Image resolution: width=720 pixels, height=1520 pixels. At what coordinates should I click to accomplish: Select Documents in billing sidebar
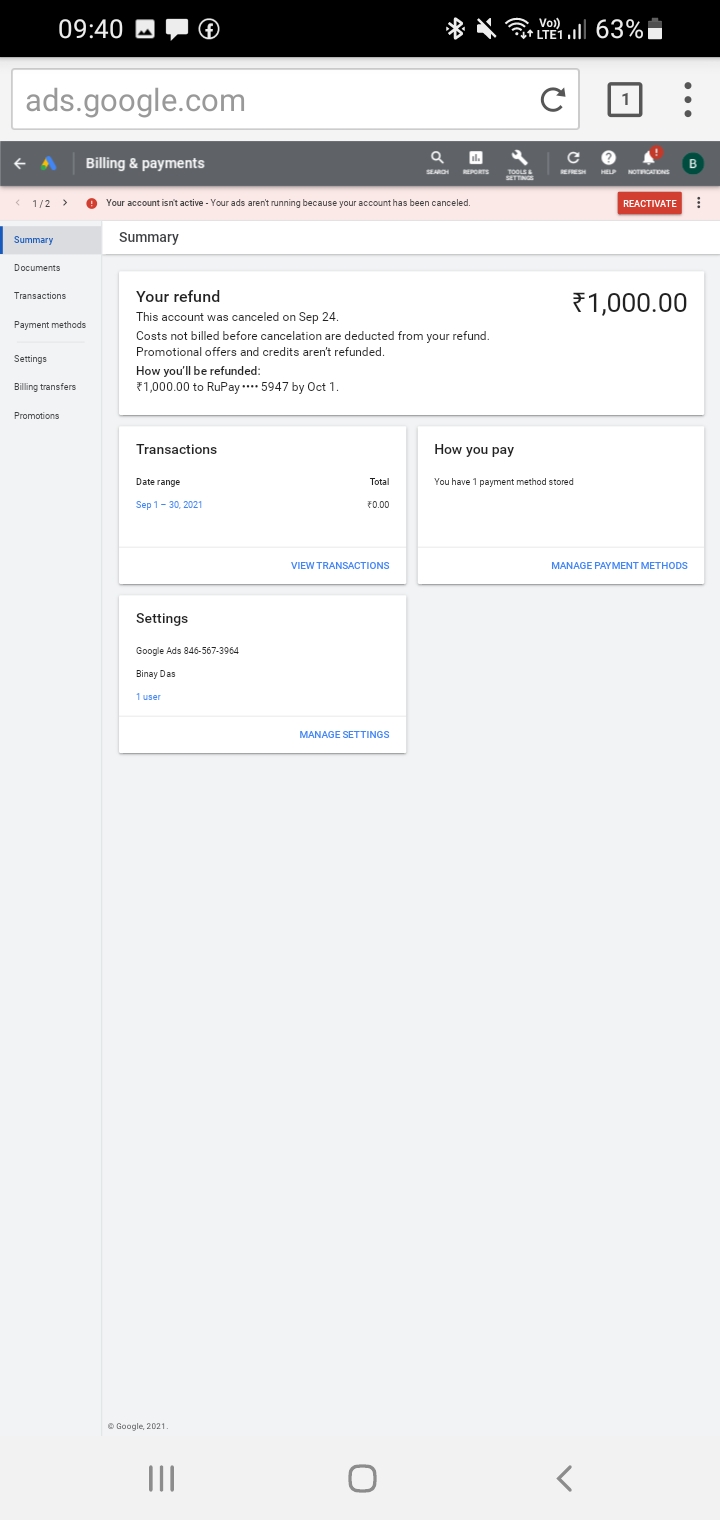tap(37, 268)
